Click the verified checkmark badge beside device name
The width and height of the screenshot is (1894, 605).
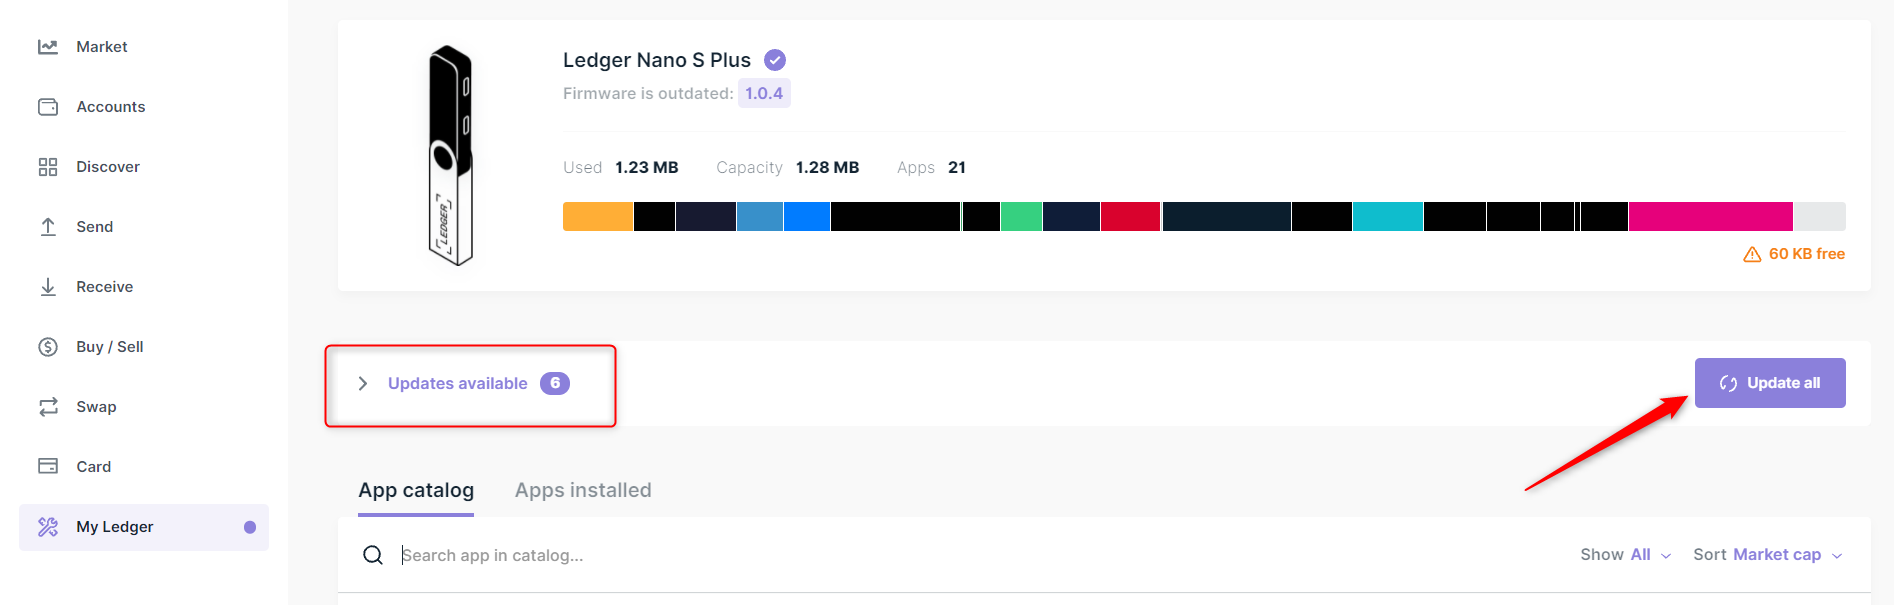point(775,60)
